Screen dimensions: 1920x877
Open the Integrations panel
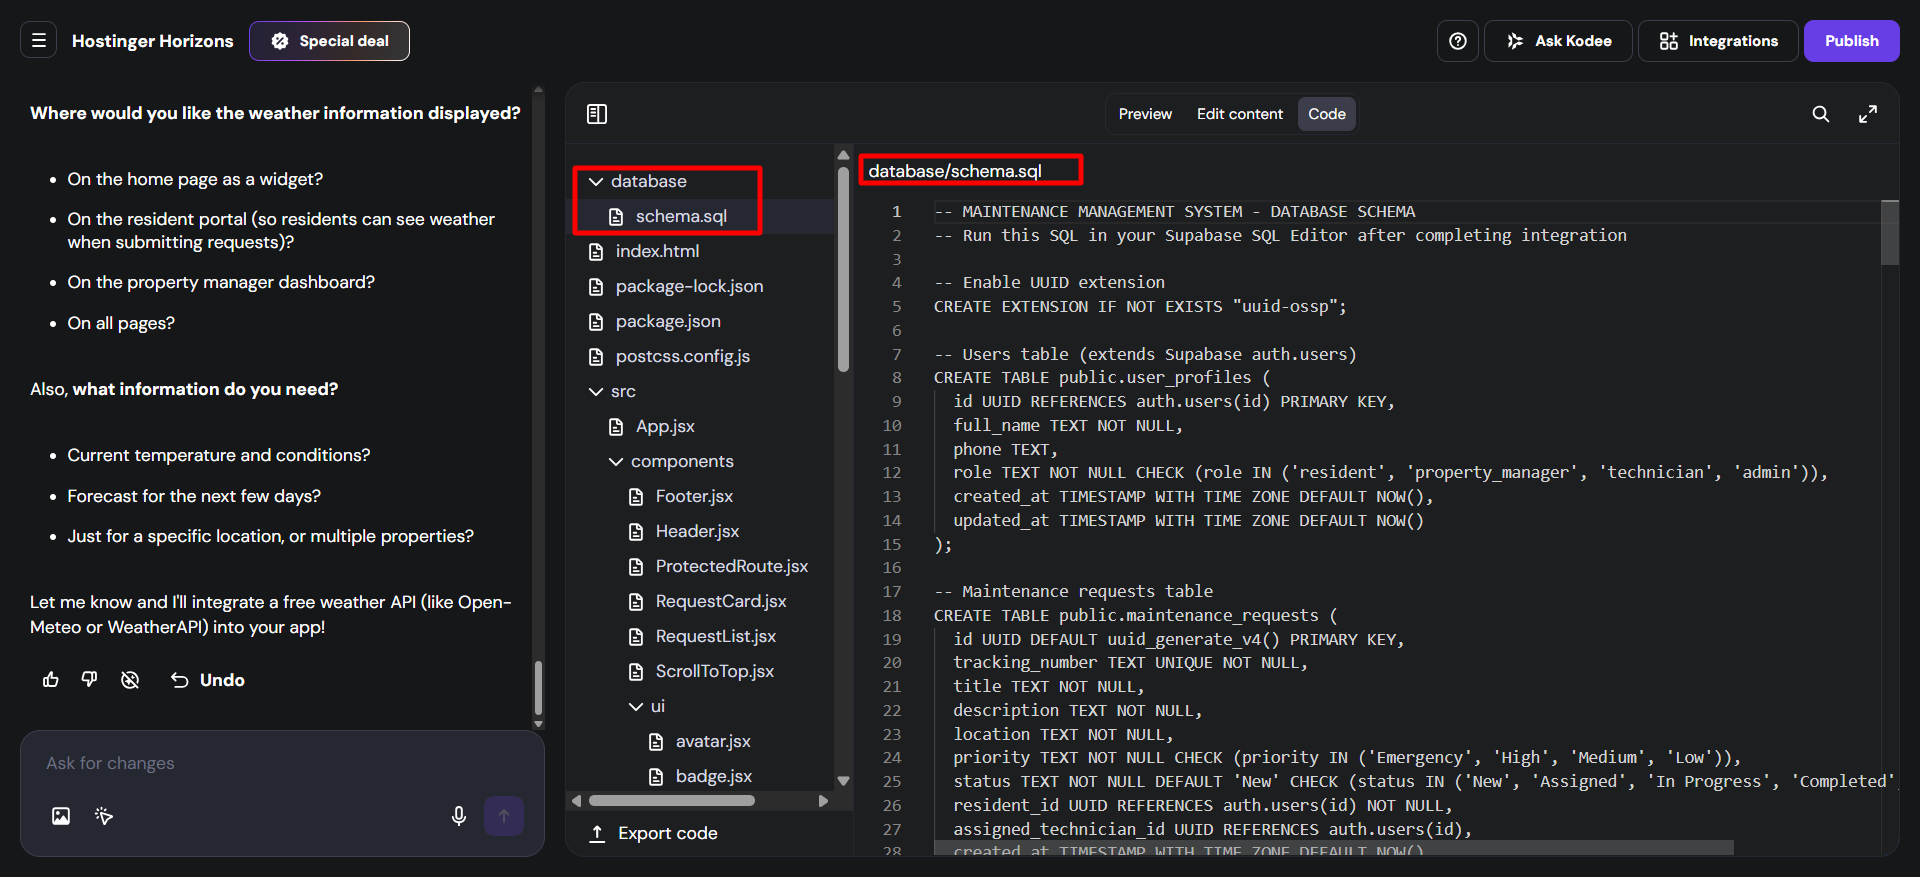[x=1718, y=41]
